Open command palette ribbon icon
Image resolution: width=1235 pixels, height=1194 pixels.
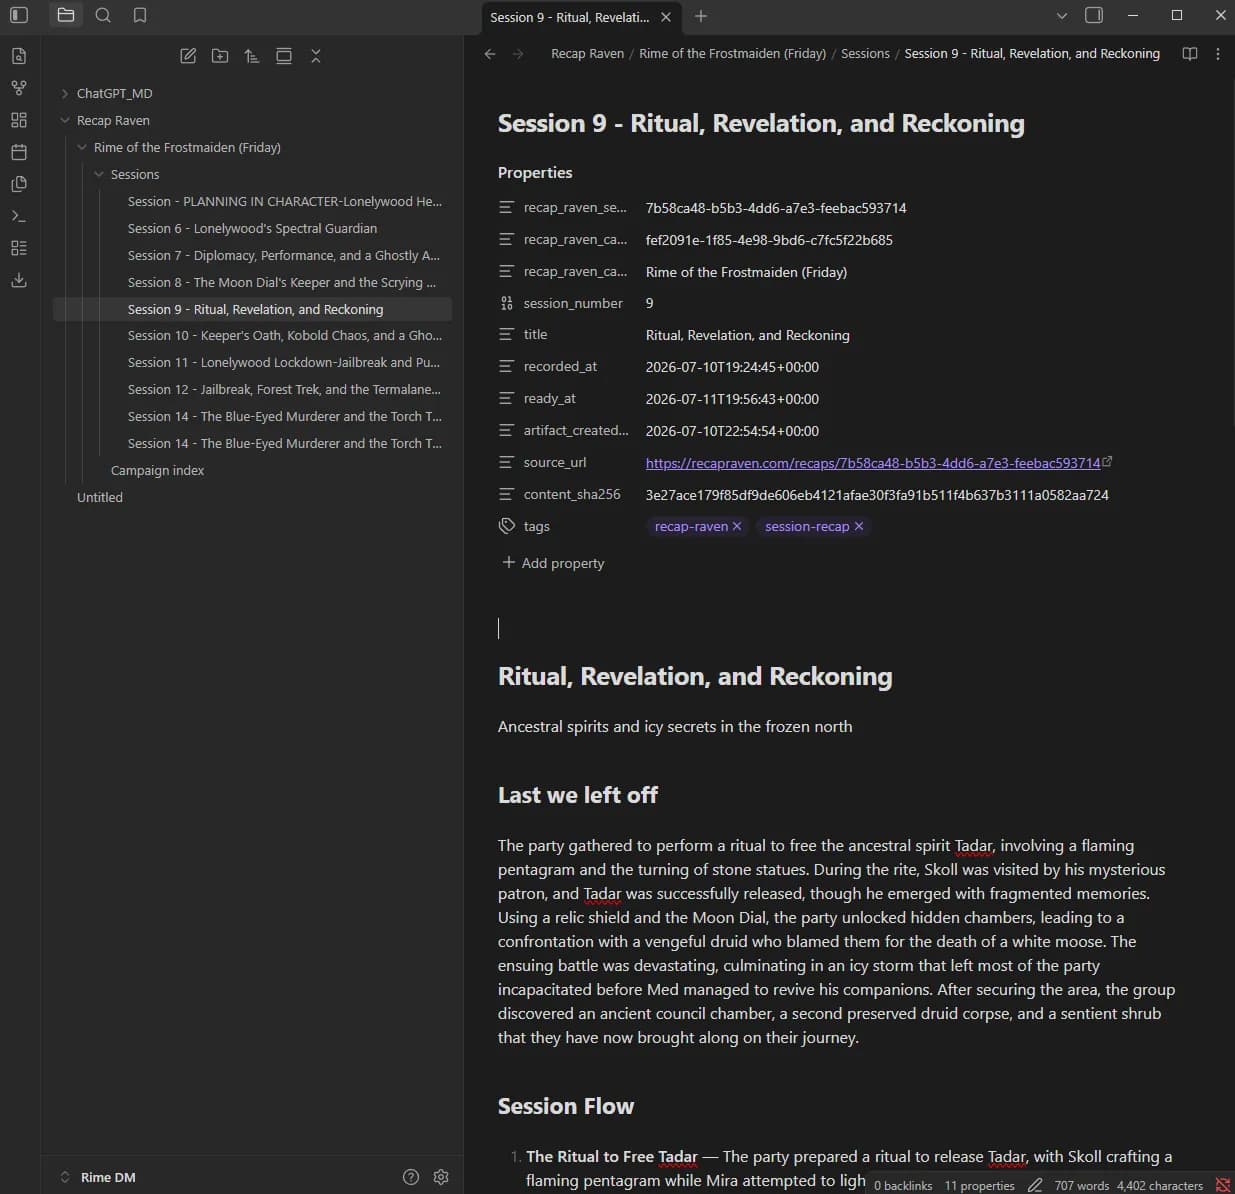click(18, 216)
